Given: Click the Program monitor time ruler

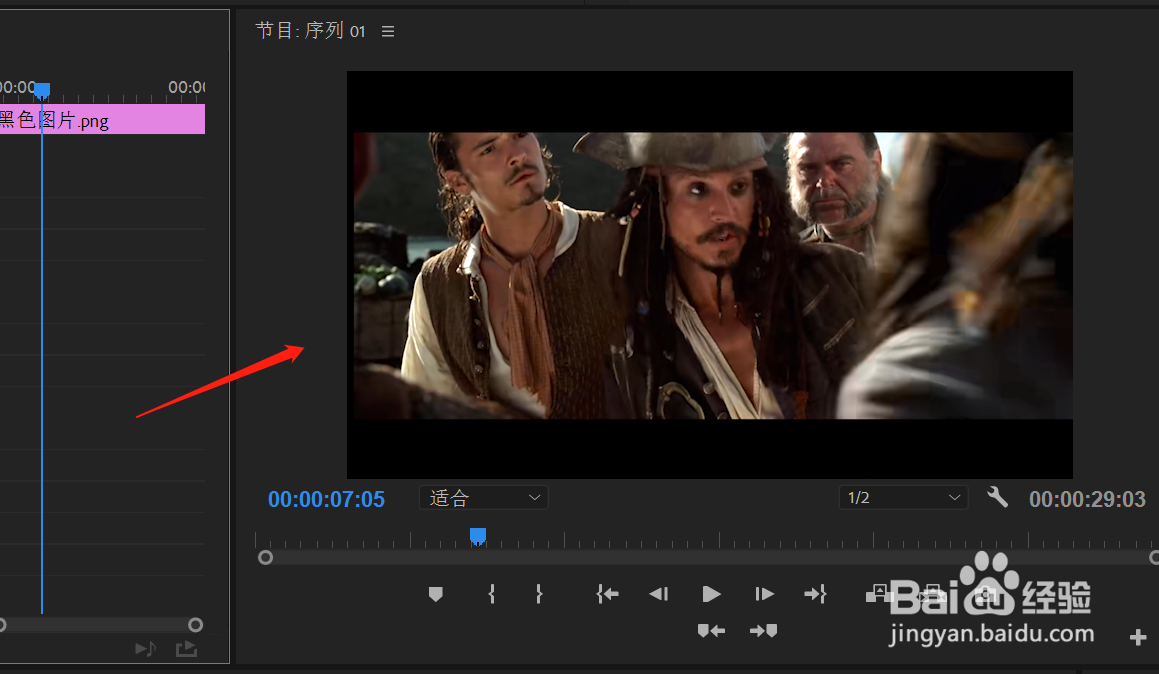Looking at the screenshot, I should tap(706, 539).
